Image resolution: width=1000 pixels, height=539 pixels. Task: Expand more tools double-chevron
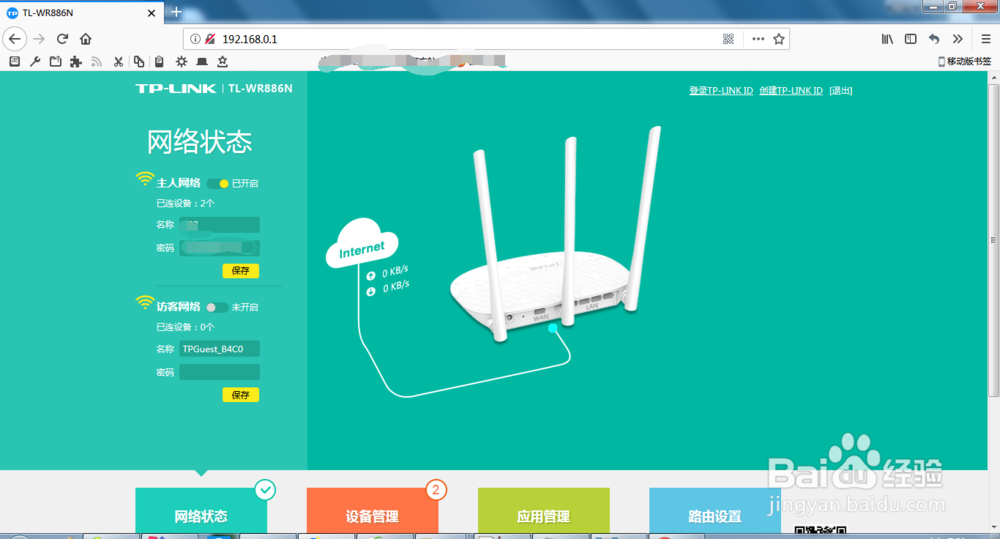point(957,39)
